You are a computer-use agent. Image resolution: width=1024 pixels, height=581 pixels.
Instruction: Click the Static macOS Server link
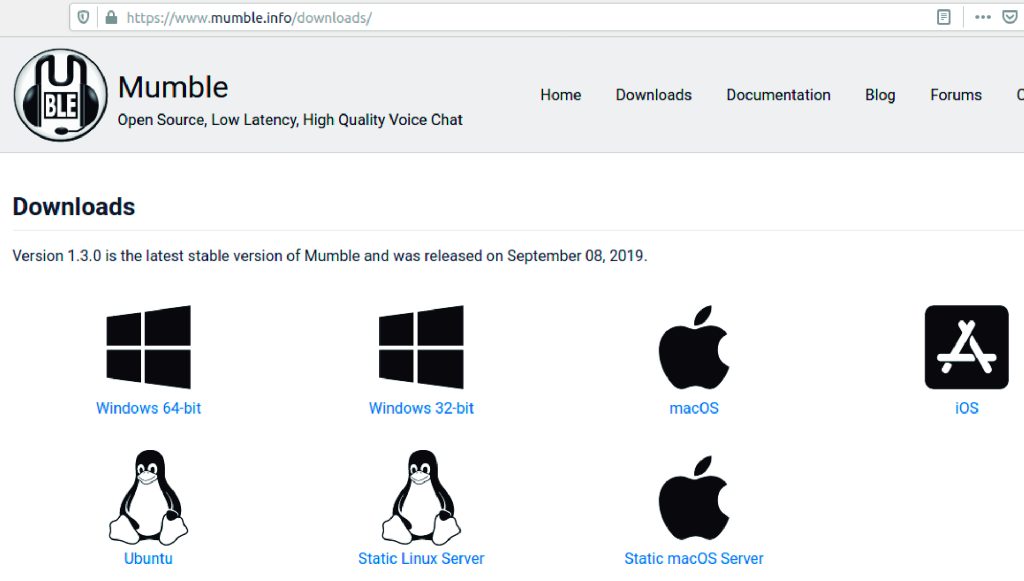click(694, 559)
